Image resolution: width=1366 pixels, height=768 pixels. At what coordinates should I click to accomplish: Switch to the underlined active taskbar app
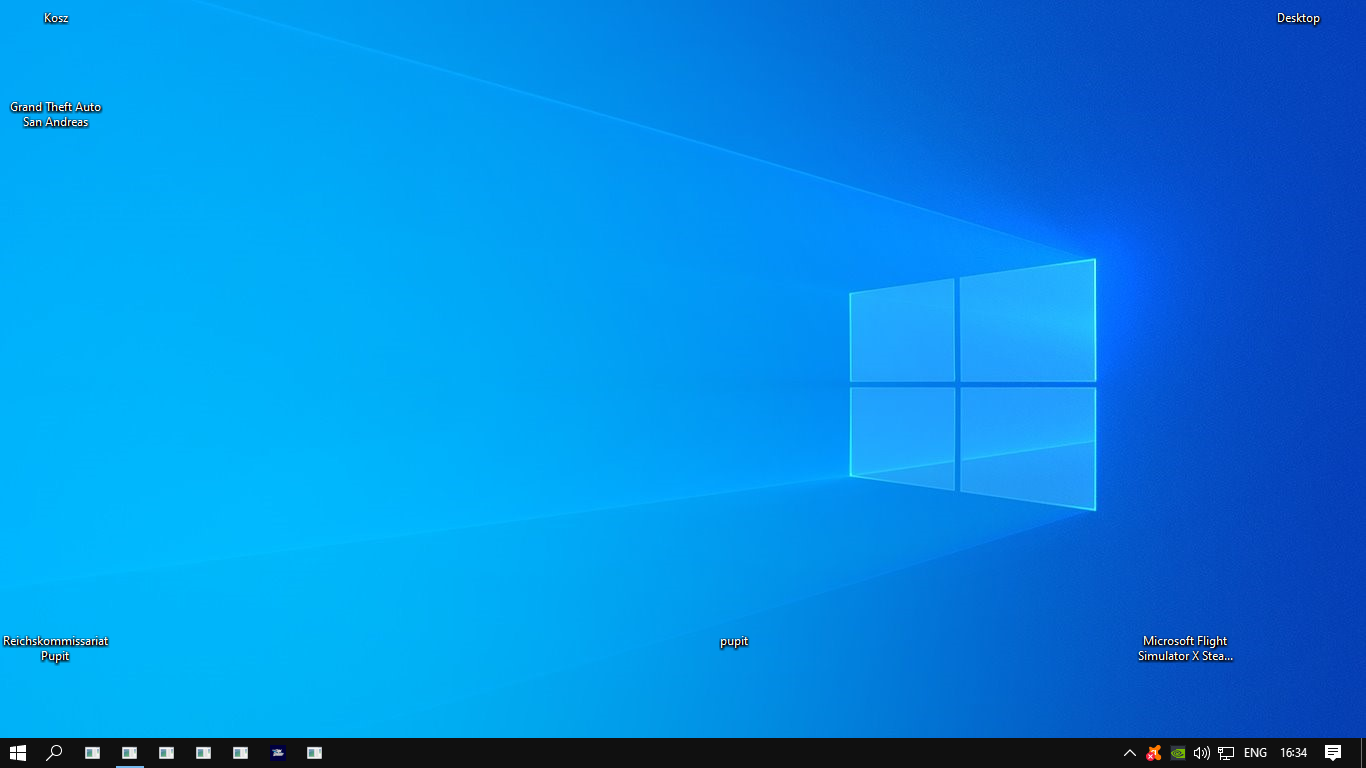tap(130, 753)
